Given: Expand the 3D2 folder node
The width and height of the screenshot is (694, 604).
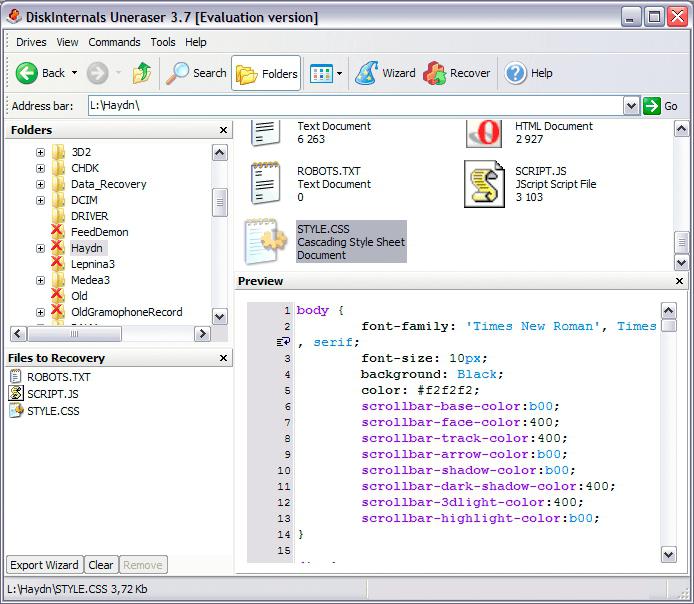Looking at the screenshot, I should (x=40, y=152).
